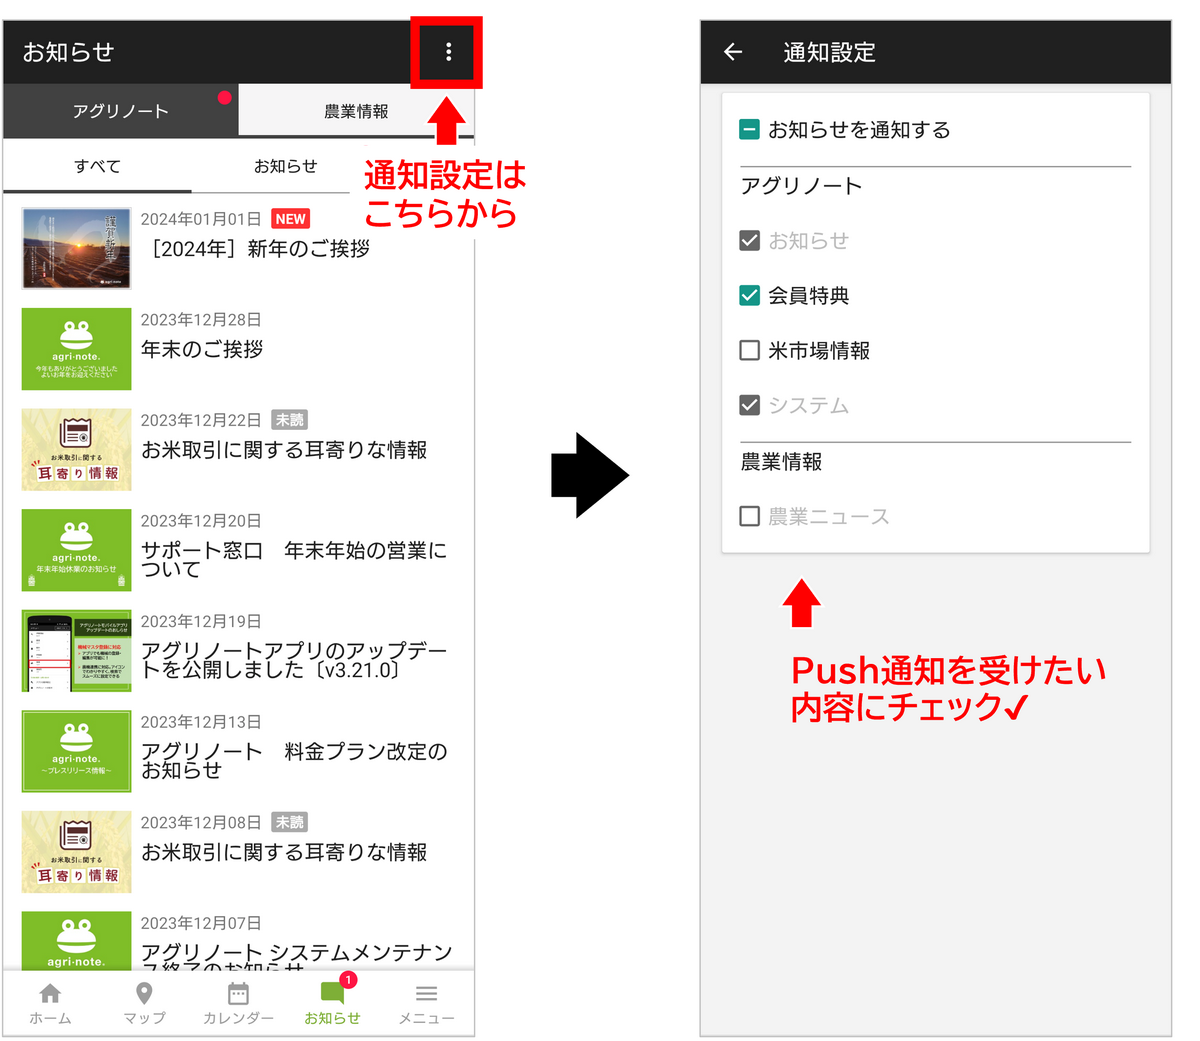This screenshot has width=1200, height=1041.
Task: Open the '年末のご挨拶' announcement
Action: pyautogui.click(x=202, y=349)
